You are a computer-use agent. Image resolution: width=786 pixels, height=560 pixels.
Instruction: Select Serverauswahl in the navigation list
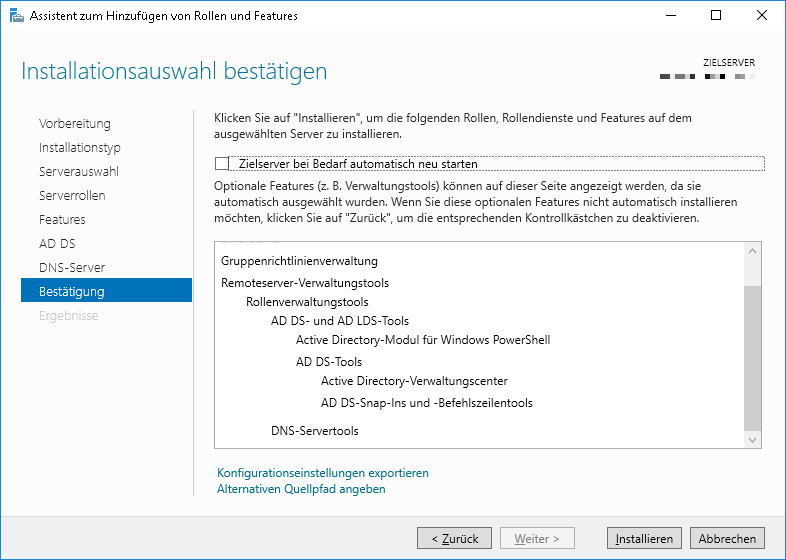point(79,172)
